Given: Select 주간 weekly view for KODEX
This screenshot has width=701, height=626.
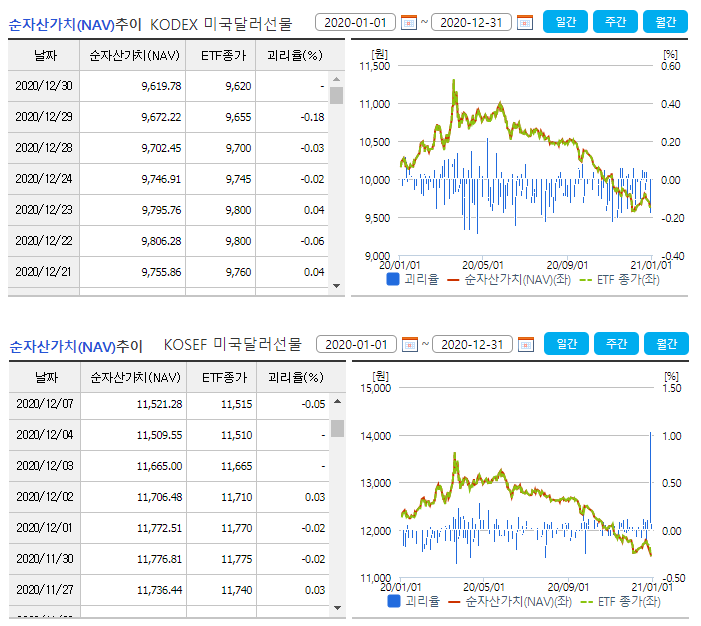Looking at the screenshot, I should pyautogui.click(x=615, y=21).
